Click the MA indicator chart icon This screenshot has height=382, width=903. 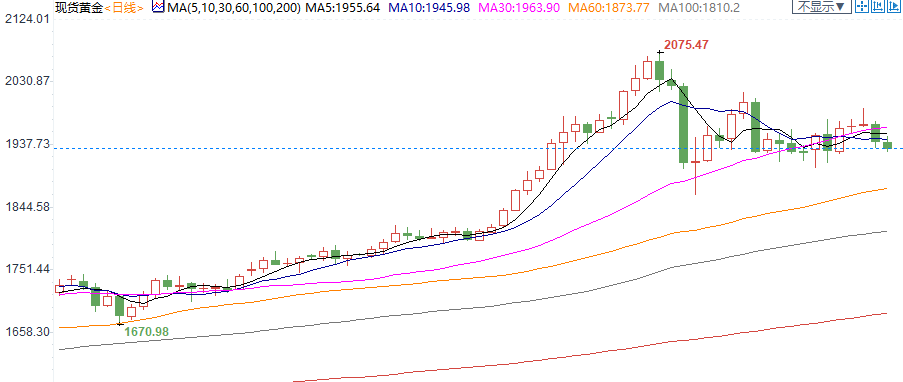click(x=158, y=7)
